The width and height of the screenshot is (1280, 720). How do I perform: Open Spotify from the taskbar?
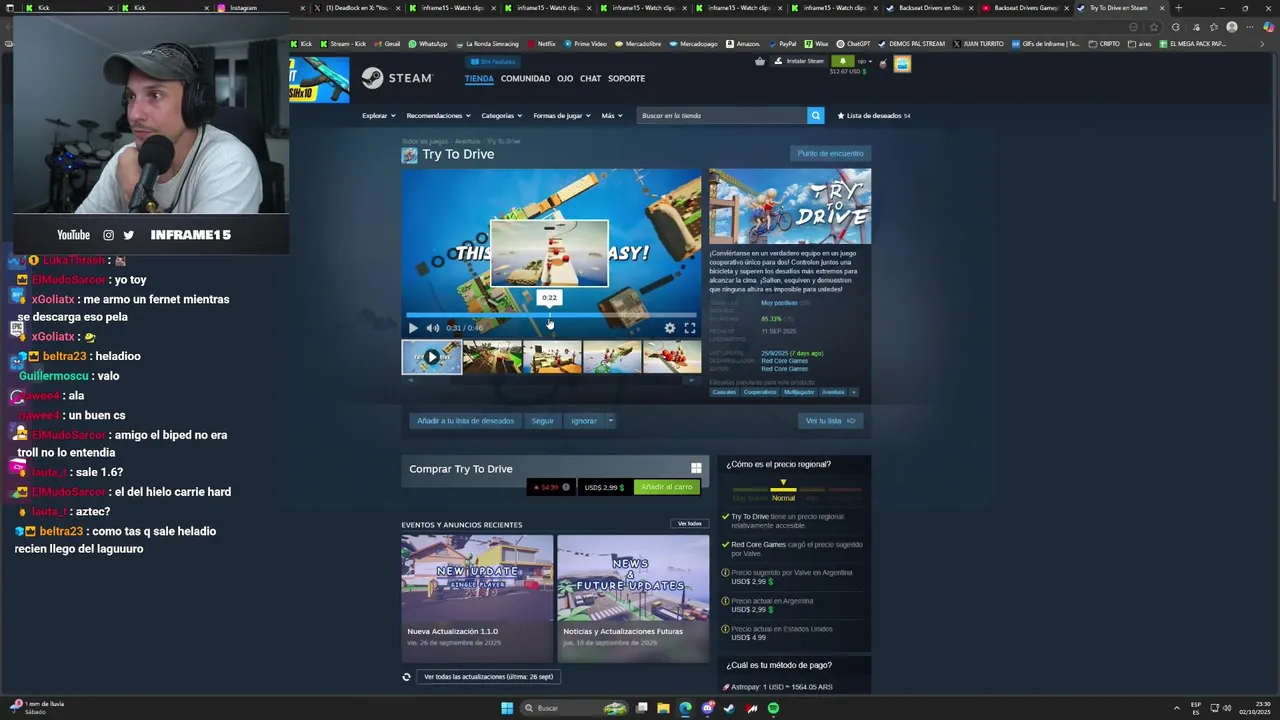[773, 708]
